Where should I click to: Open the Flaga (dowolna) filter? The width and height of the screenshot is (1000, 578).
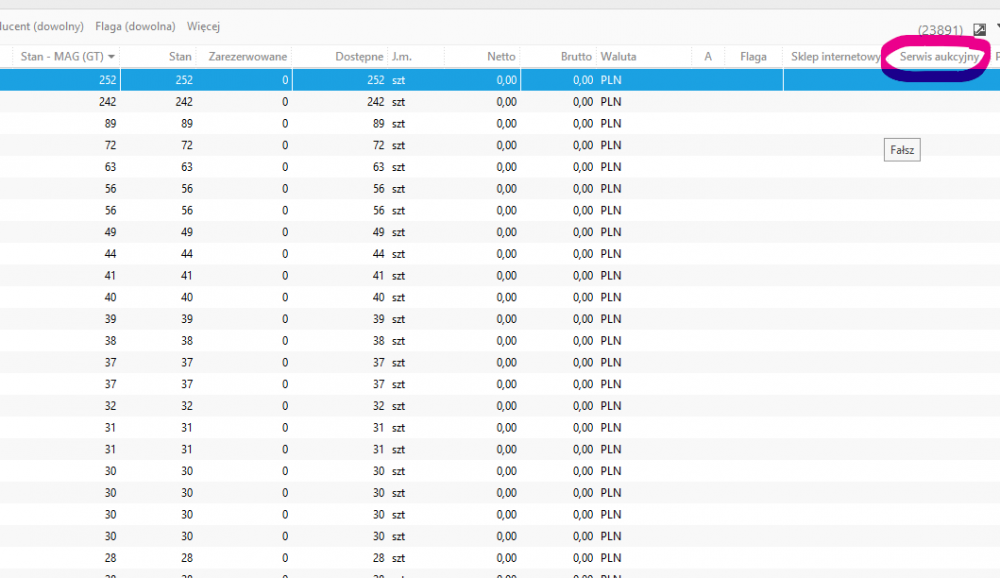click(135, 26)
